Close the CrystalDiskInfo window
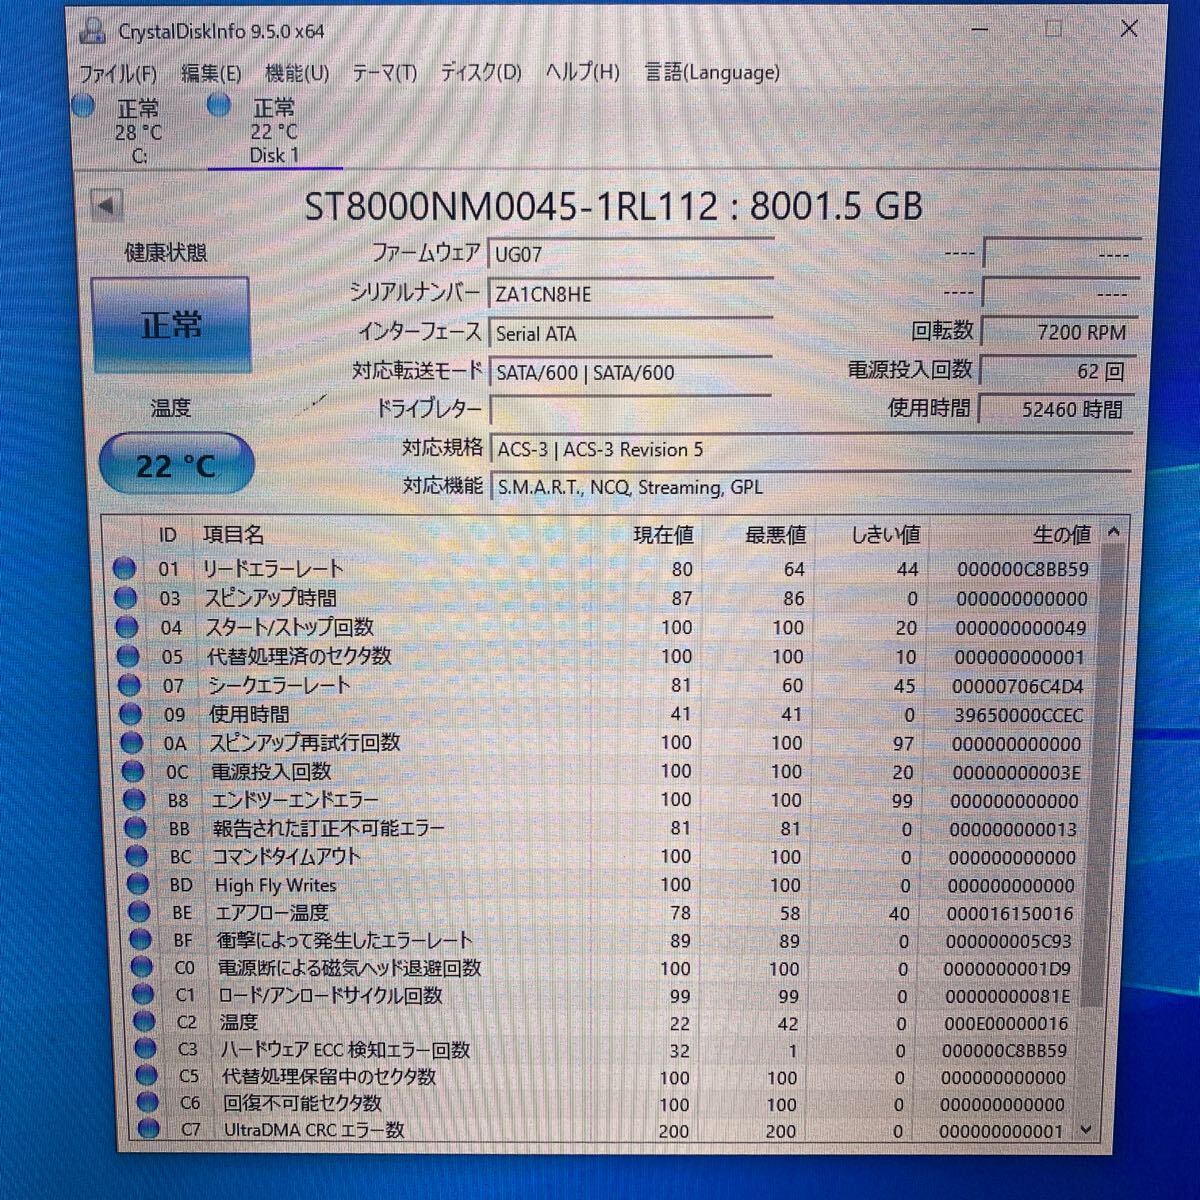This screenshot has height=1200, width=1200. 1129,29
